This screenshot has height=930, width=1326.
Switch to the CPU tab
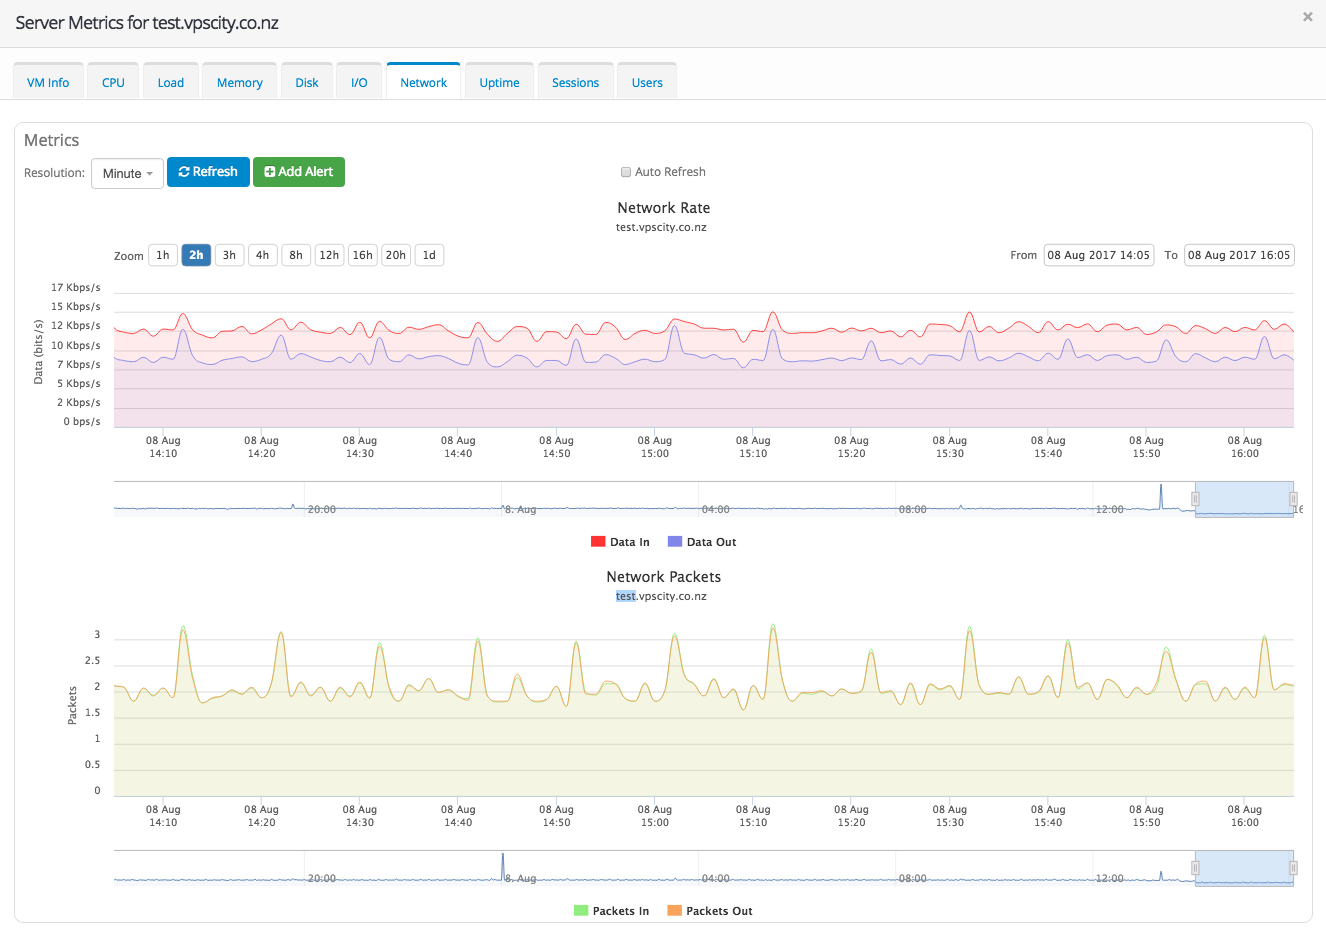(x=113, y=82)
